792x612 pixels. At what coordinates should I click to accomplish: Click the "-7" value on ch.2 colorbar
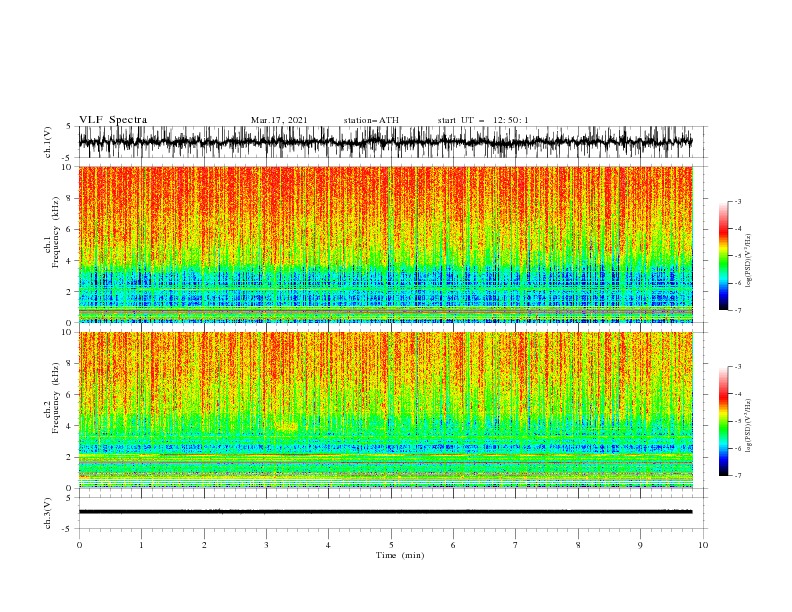[x=738, y=476]
